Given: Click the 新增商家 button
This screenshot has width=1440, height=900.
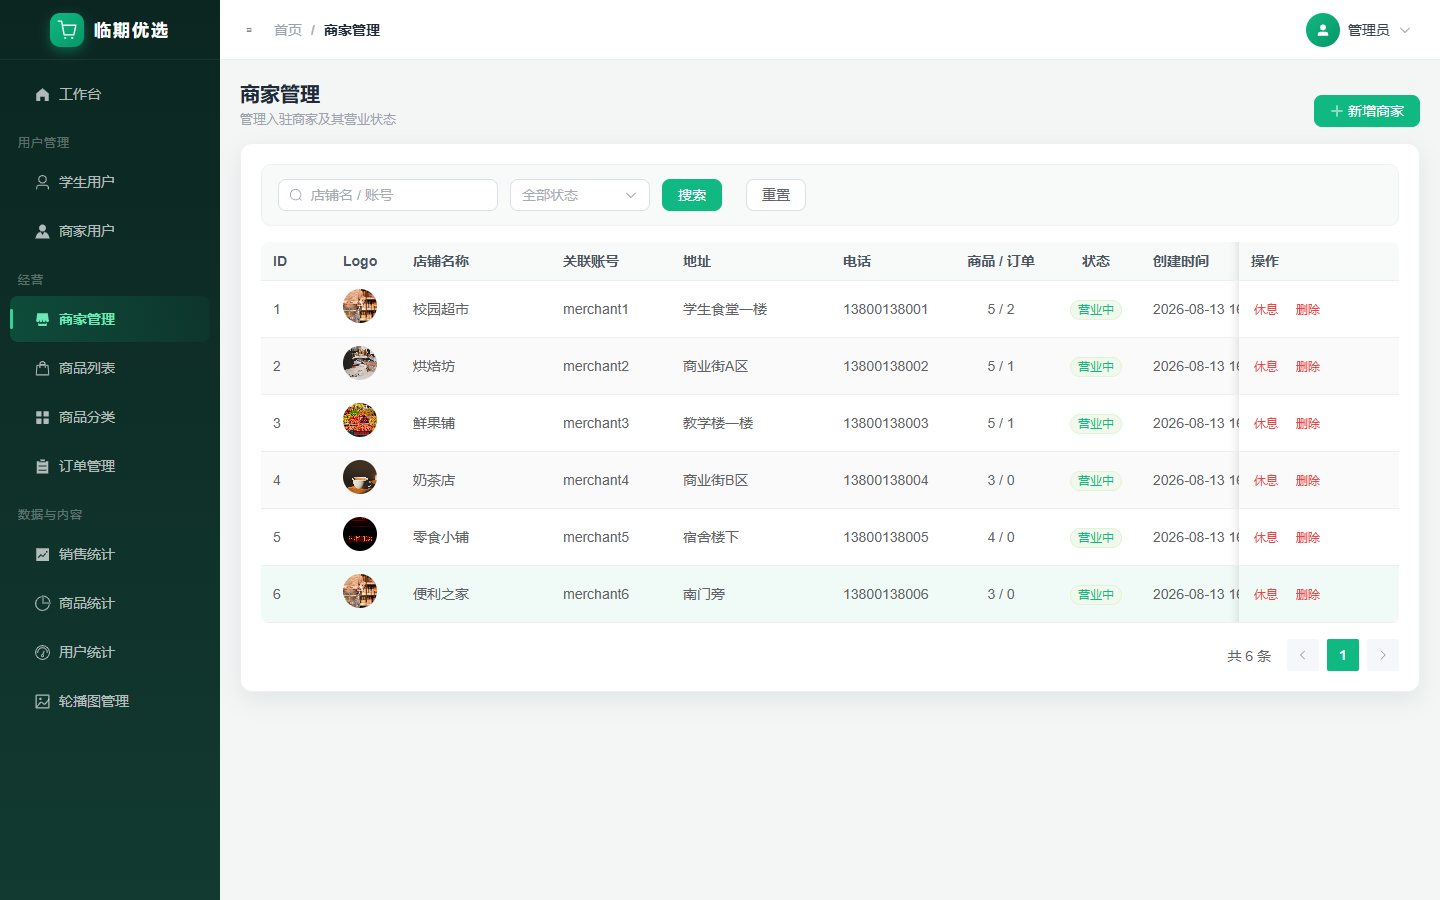Looking at the screenshot, I should pos(1367,111).
